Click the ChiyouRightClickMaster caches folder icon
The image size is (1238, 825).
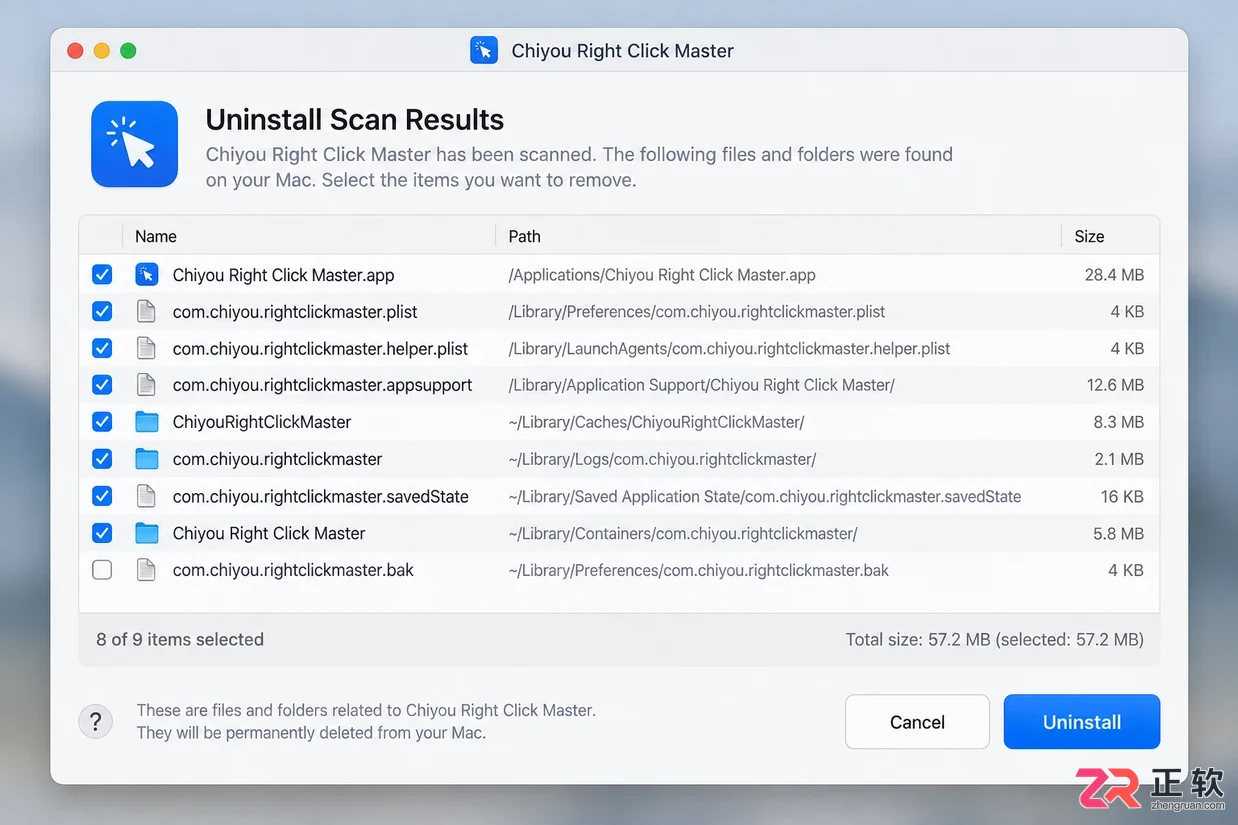pos(147,422)
